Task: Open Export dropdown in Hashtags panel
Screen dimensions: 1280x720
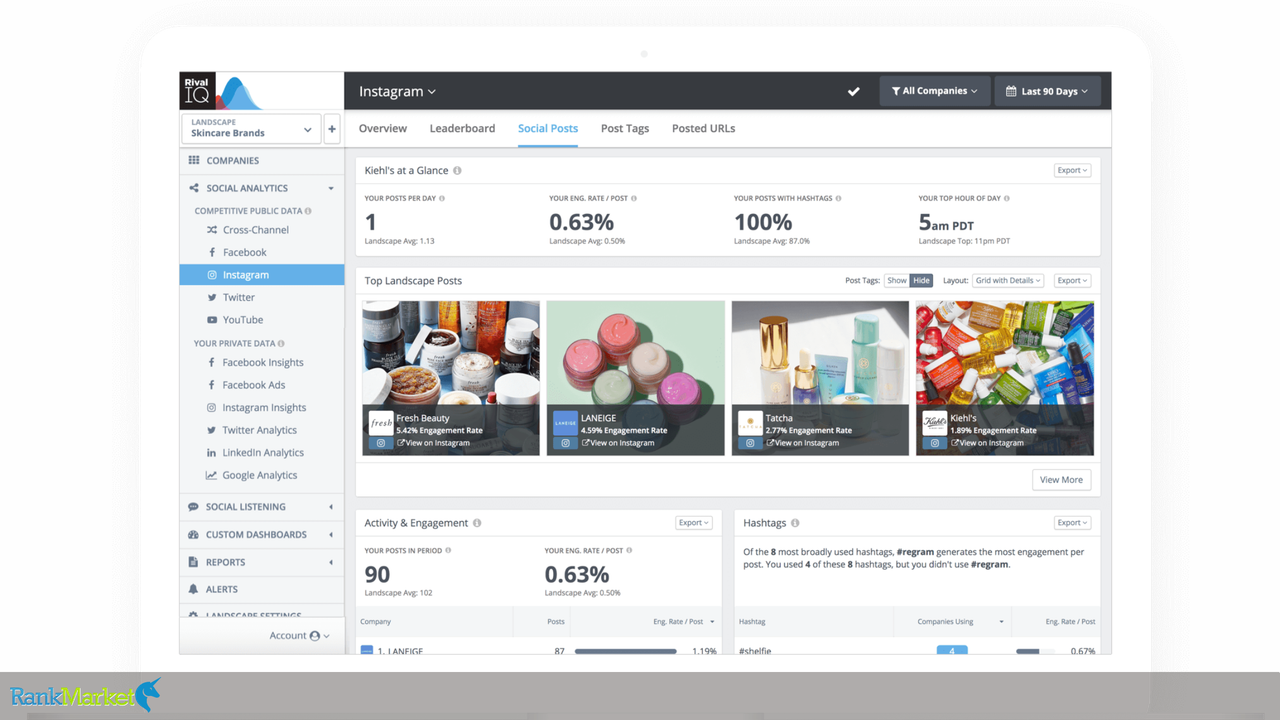Action: (x=1072, y=523)
